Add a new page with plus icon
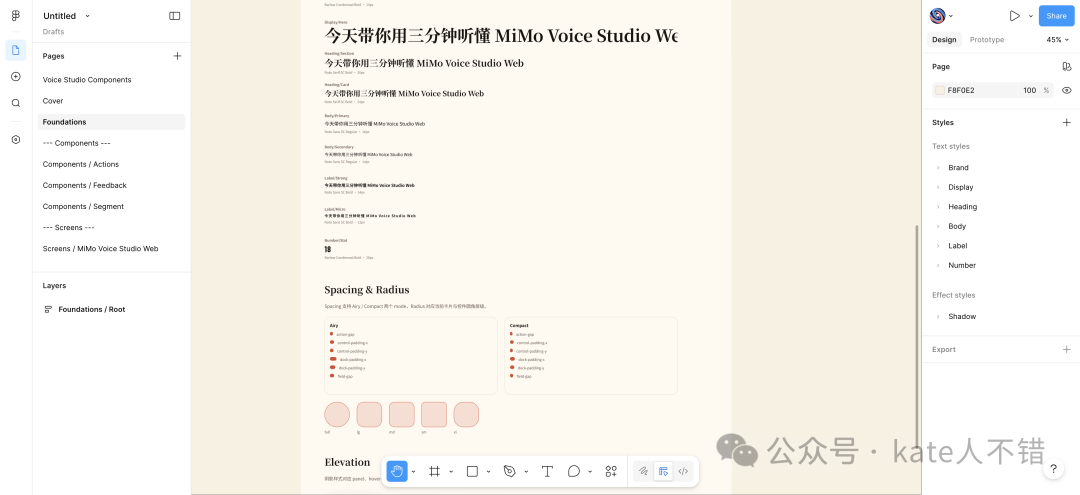 (177, 56)
